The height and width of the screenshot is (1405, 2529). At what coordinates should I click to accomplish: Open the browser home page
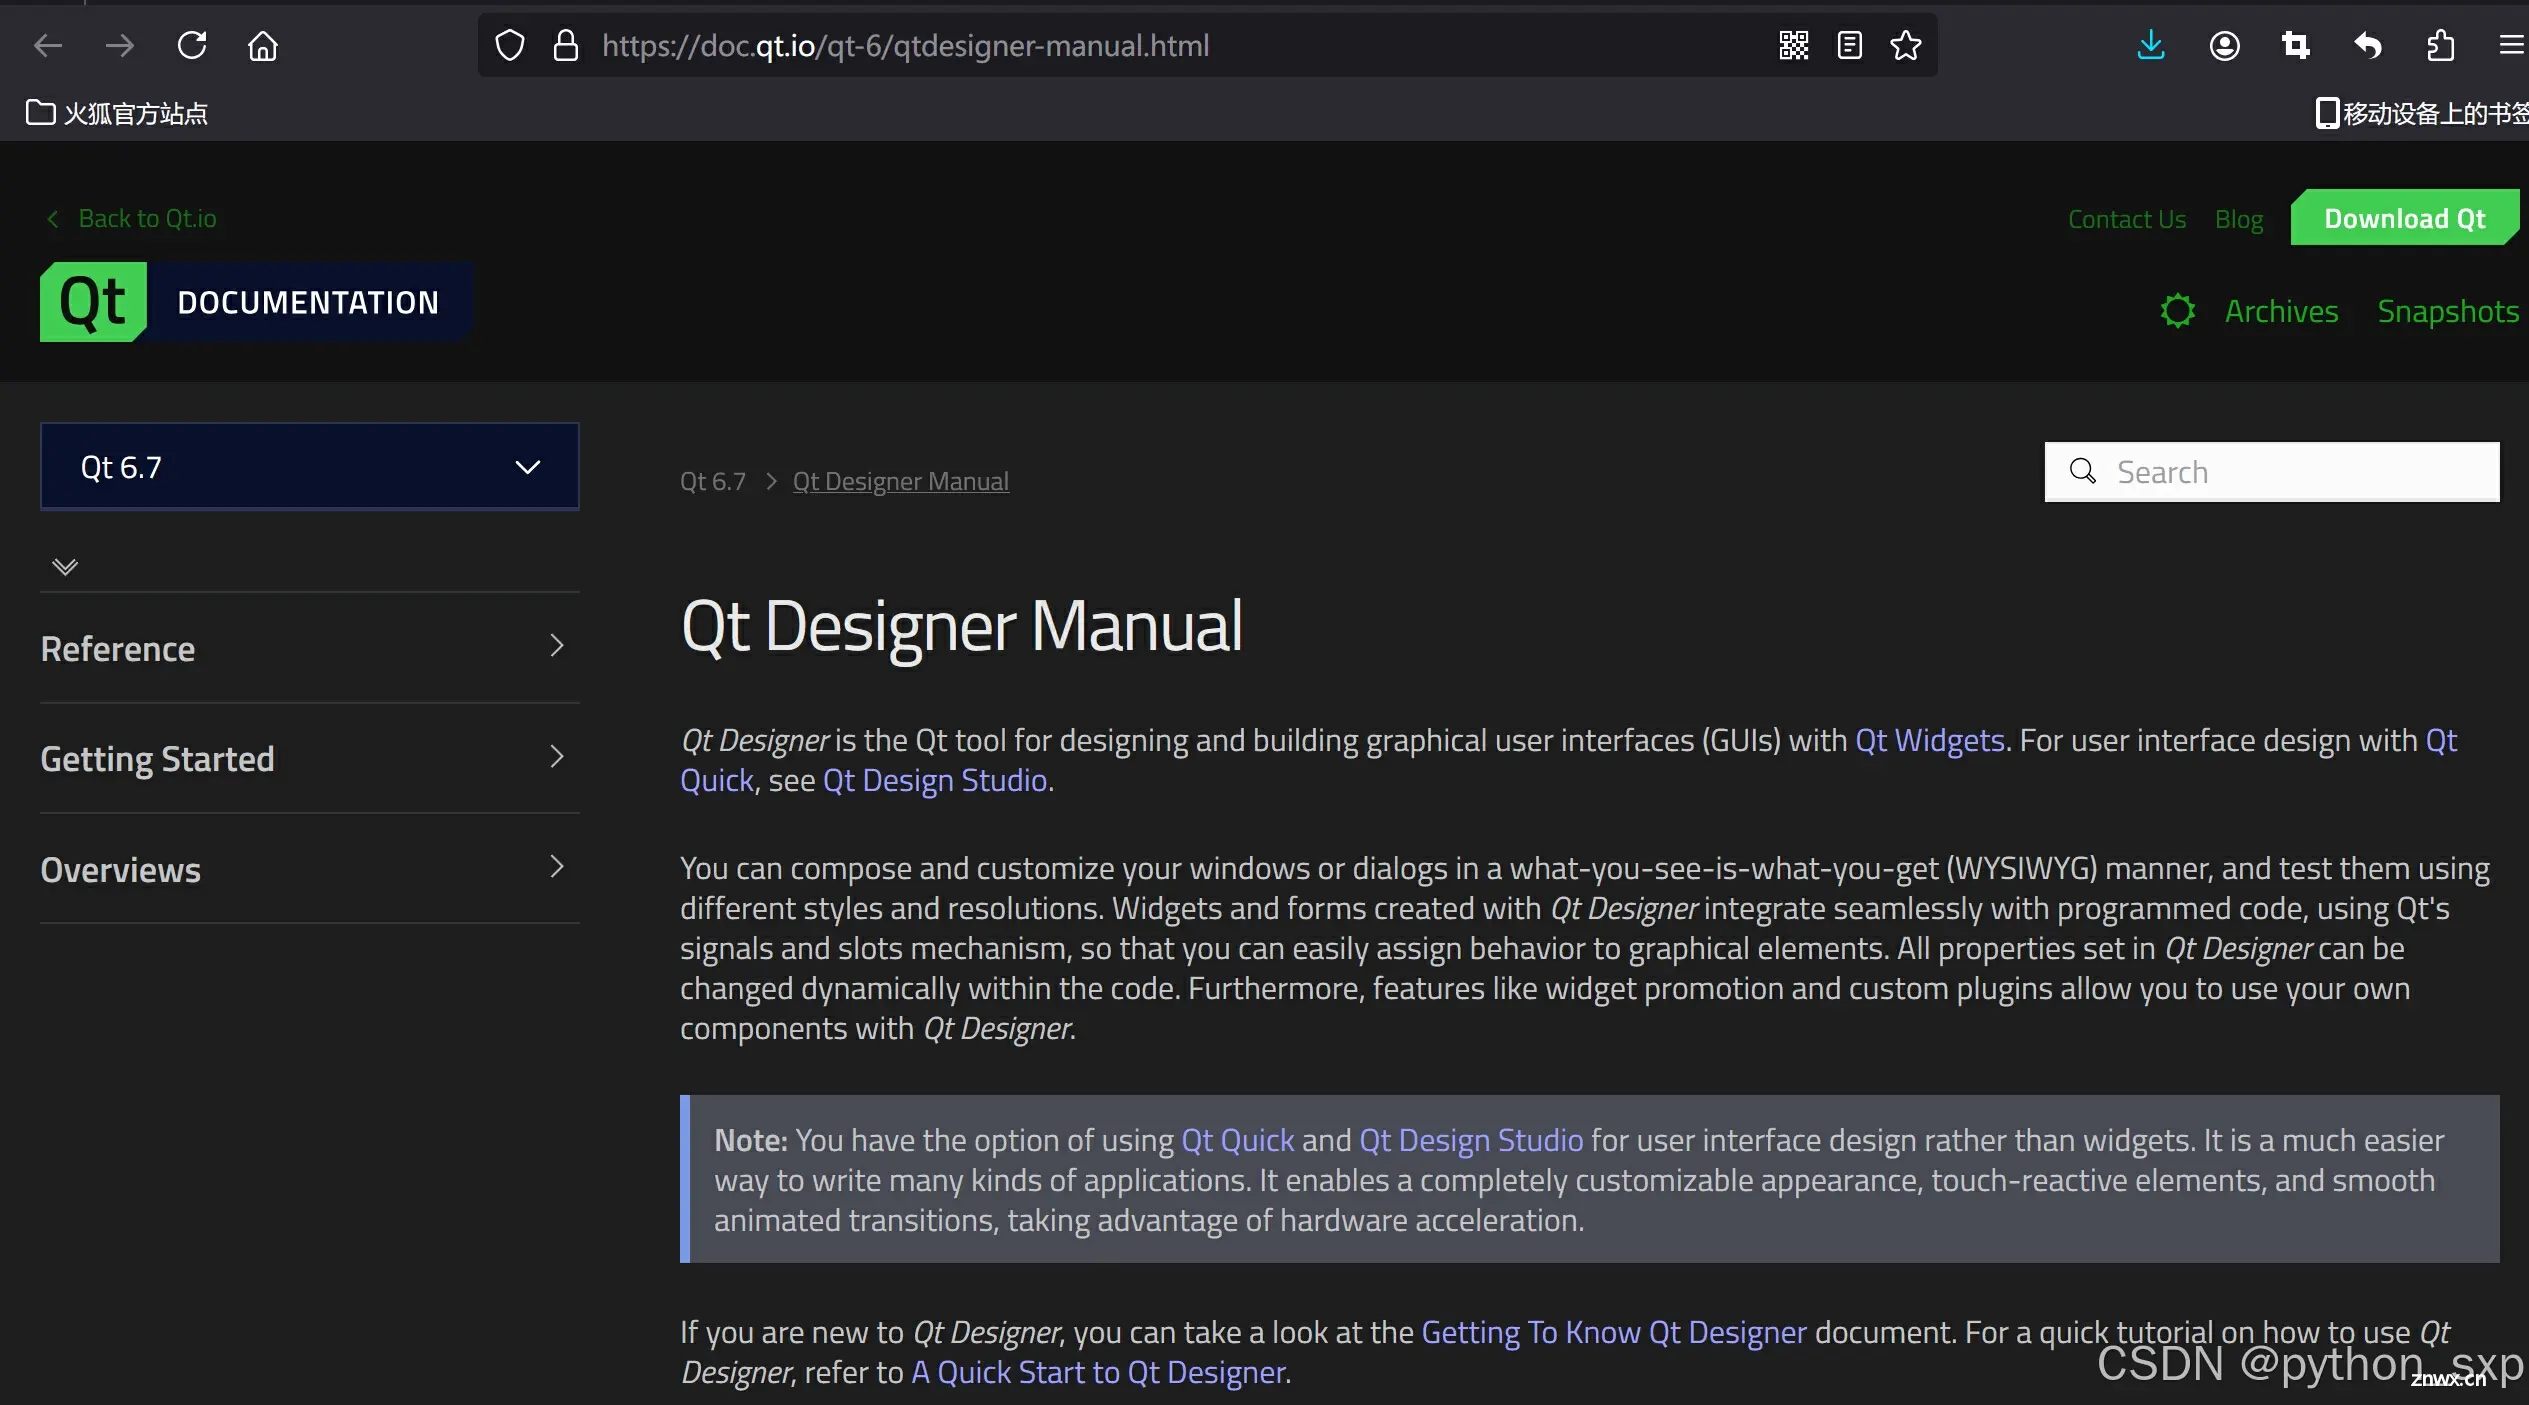pyautogui.click(x=263, y=45)
